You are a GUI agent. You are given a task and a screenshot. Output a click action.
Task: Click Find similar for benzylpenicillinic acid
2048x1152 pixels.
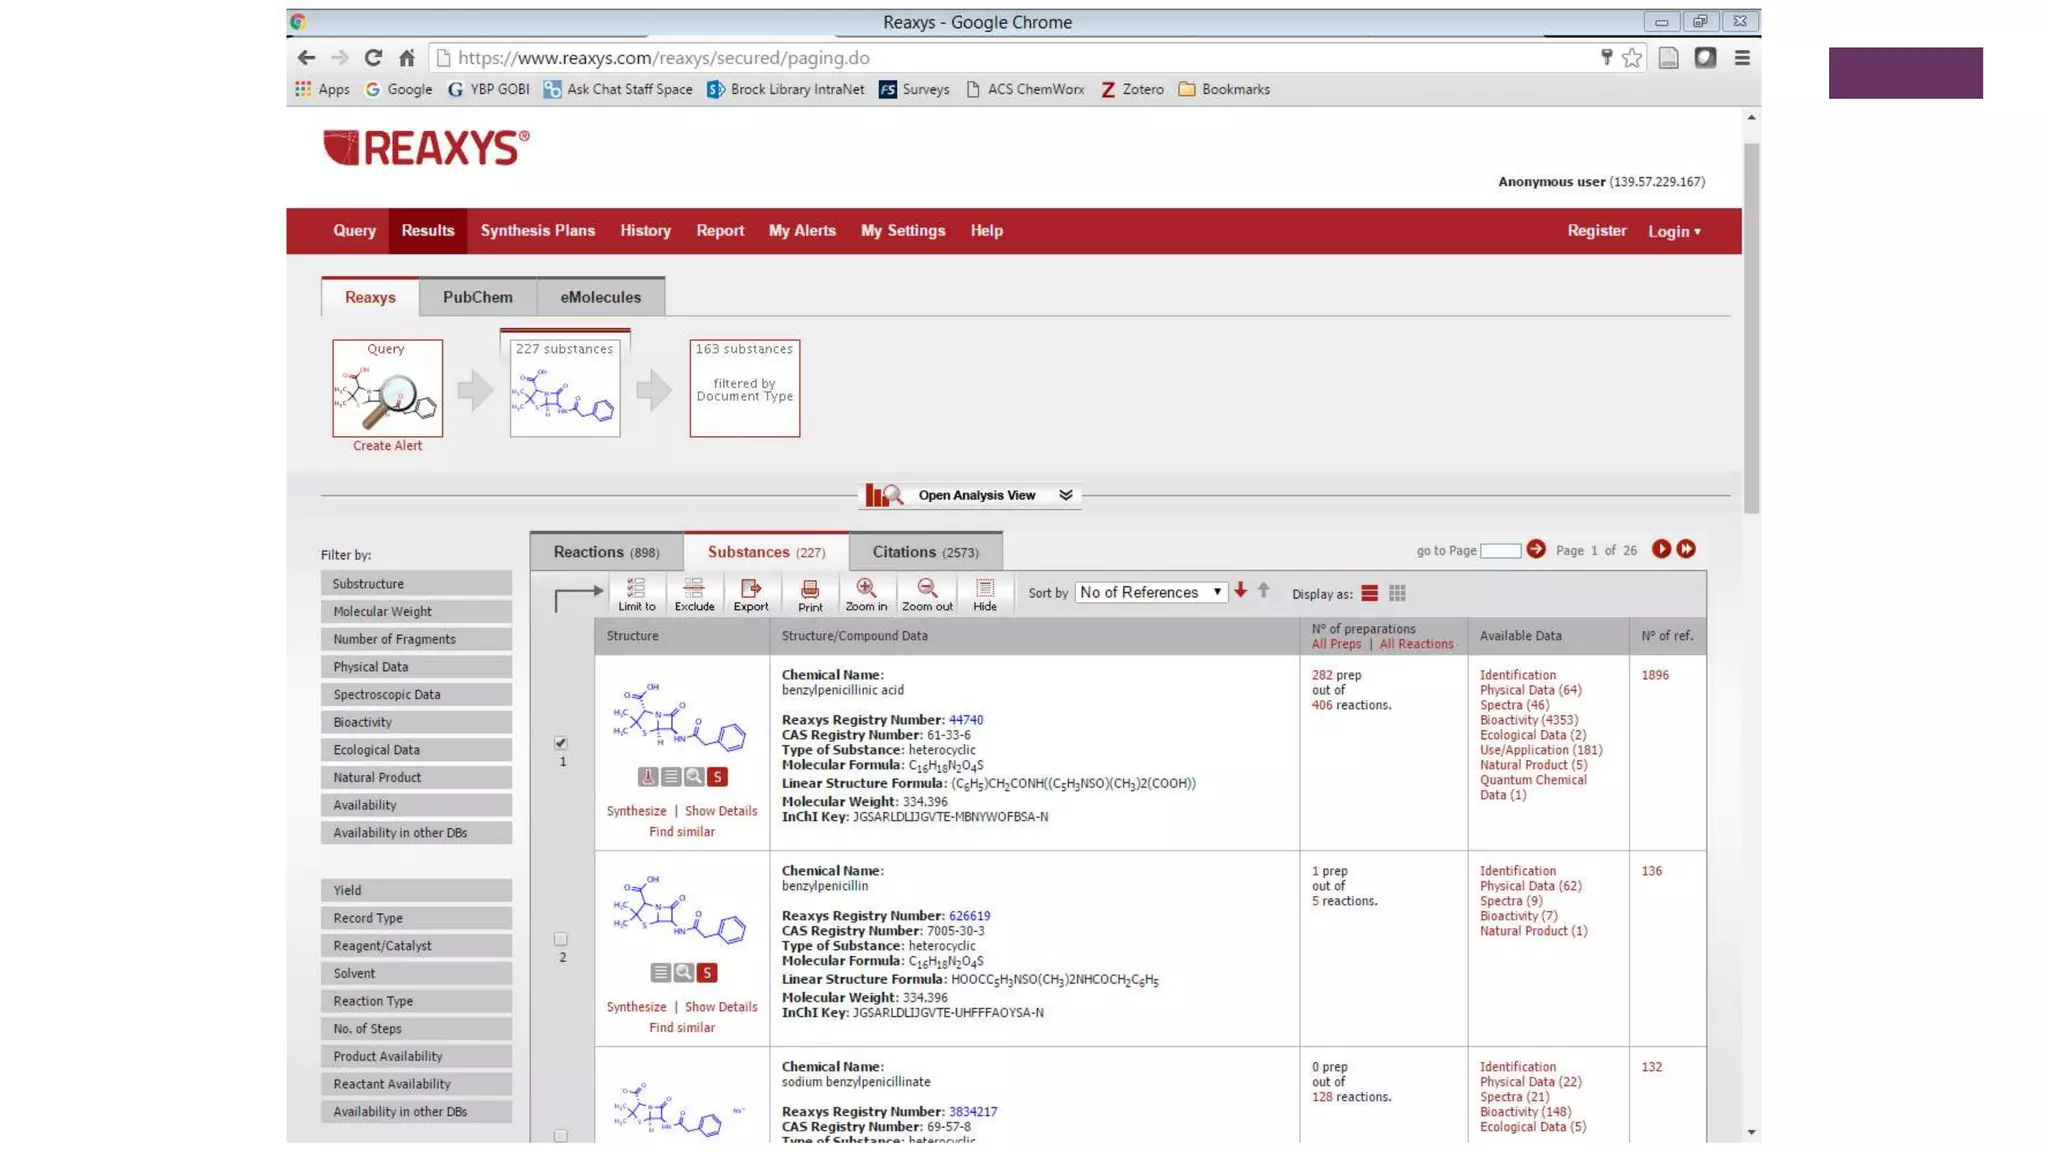click(x=681, y=832)
